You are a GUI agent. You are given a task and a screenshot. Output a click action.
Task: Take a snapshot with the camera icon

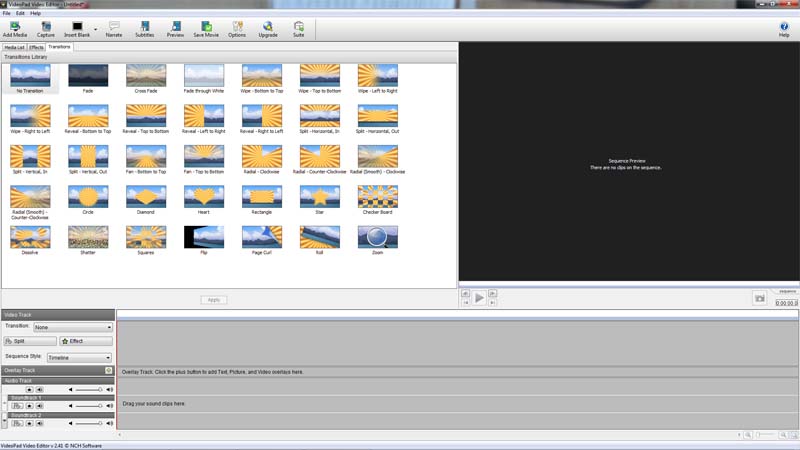[760, 298]
